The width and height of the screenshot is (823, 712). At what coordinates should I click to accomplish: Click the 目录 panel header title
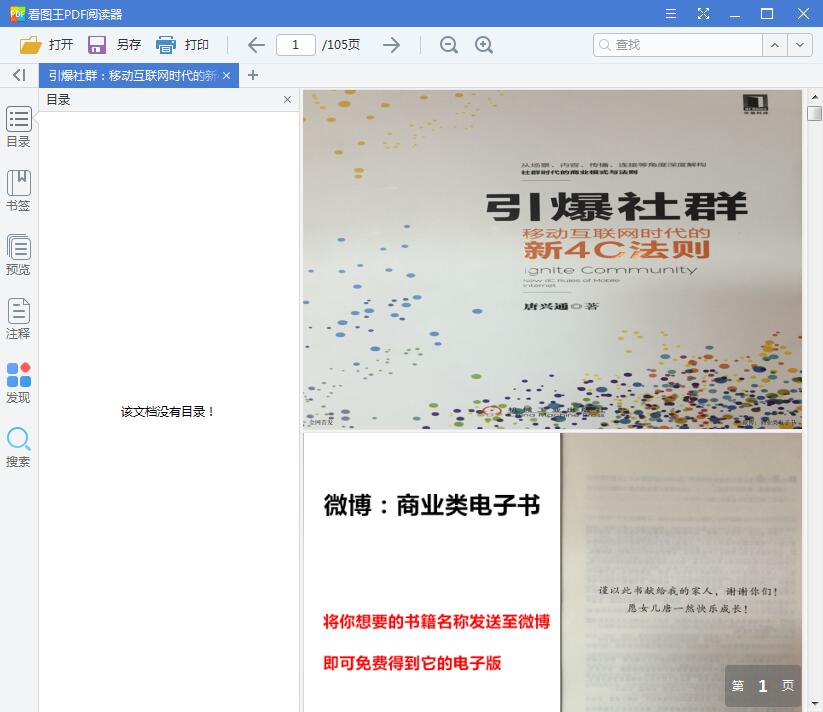point(58,100)
